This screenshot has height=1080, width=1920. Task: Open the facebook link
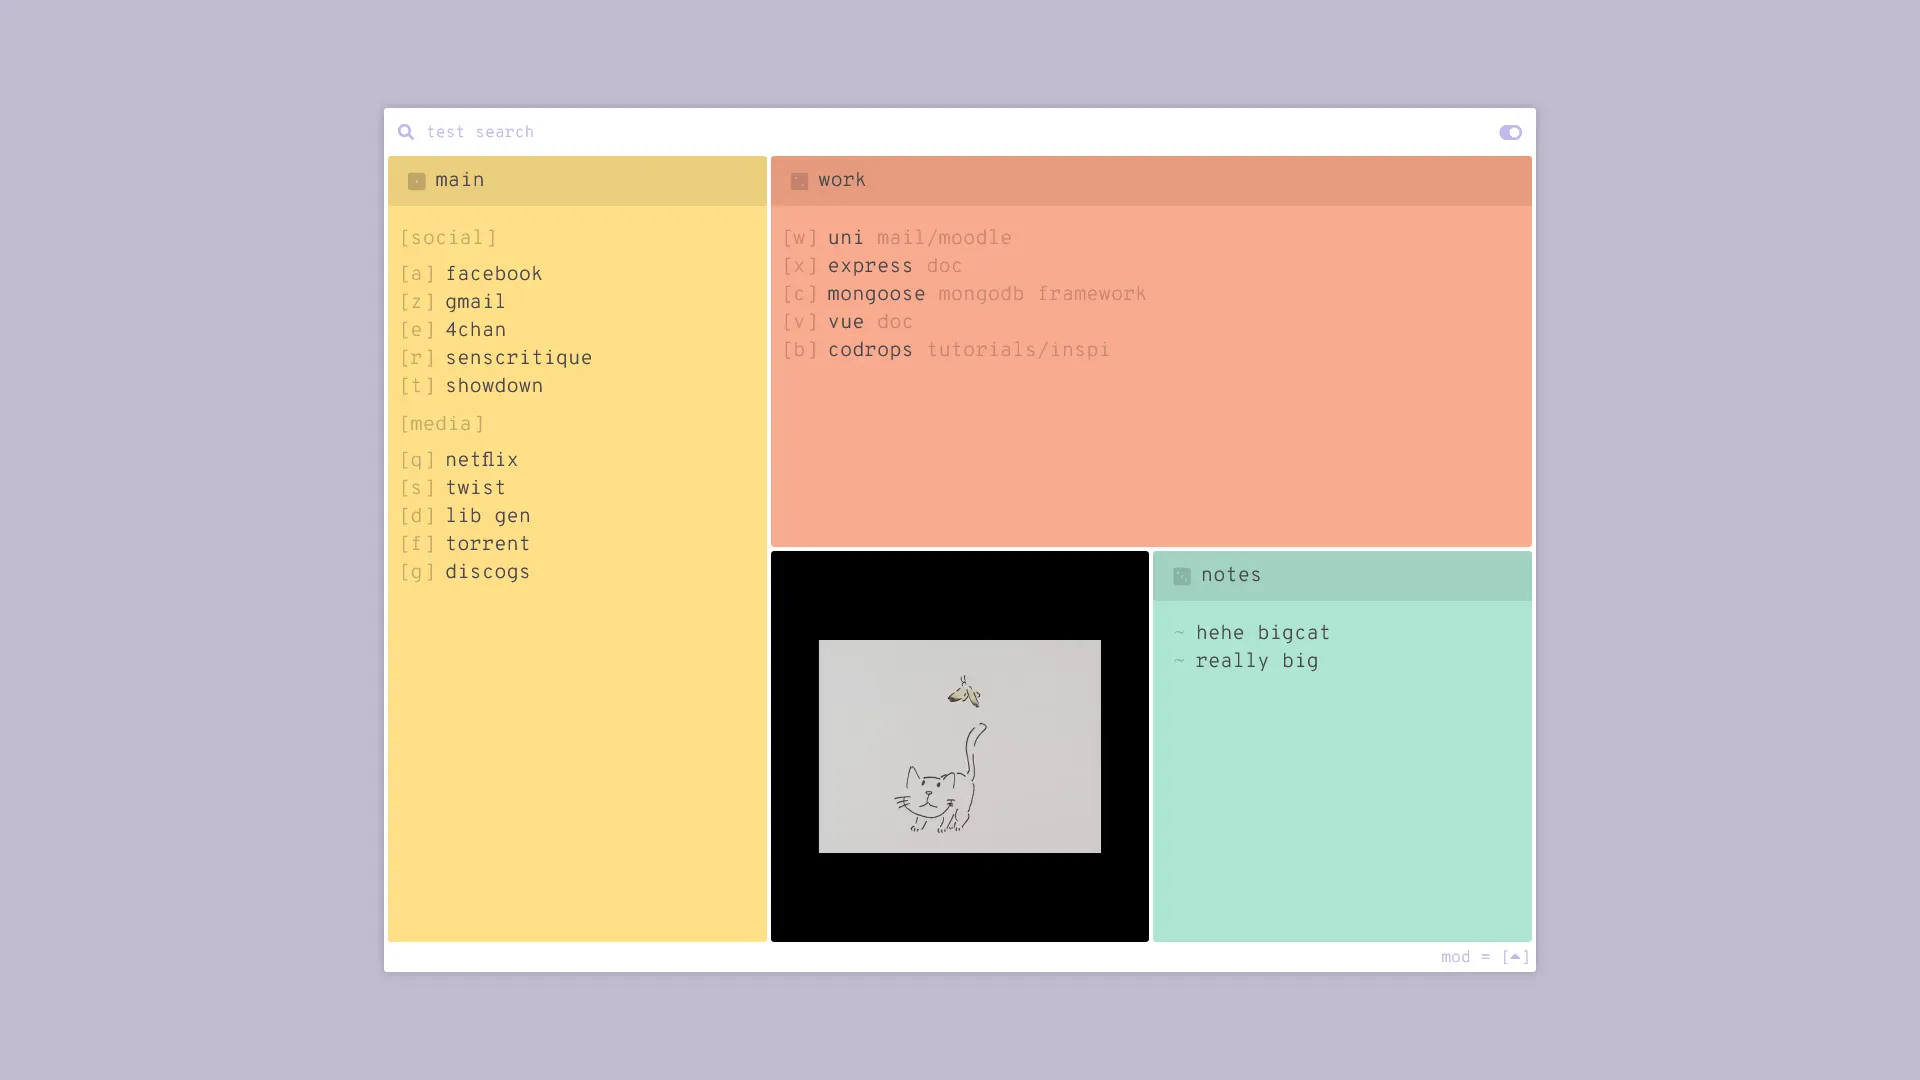493,274
